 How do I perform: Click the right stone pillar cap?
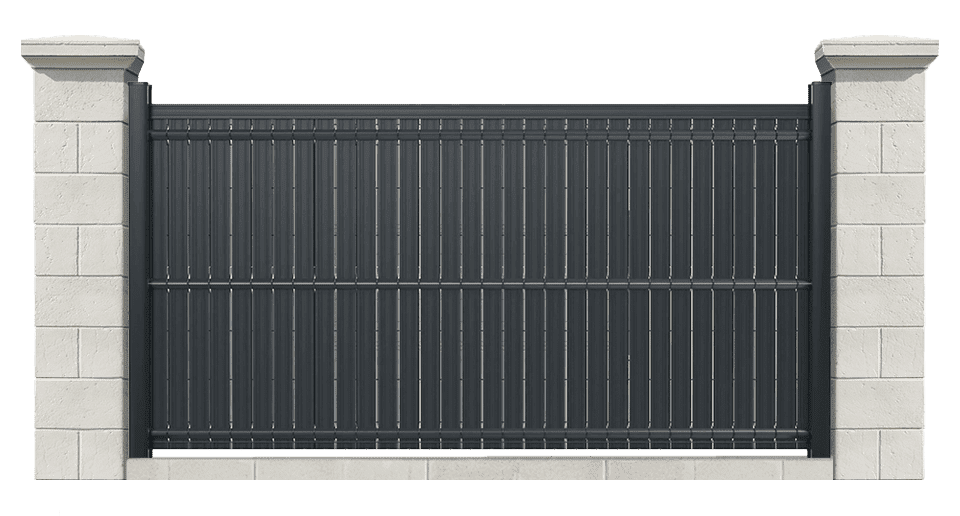click(x=877, y=57)
